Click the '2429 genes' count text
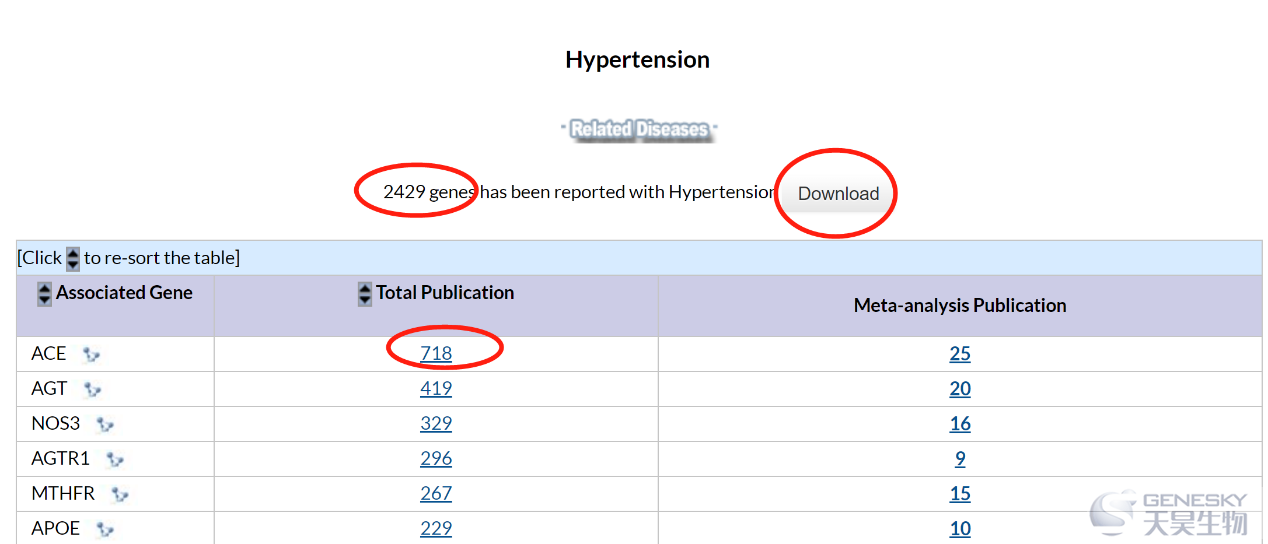This screenshot has height=544, width=1268. (x=430, y=192)
